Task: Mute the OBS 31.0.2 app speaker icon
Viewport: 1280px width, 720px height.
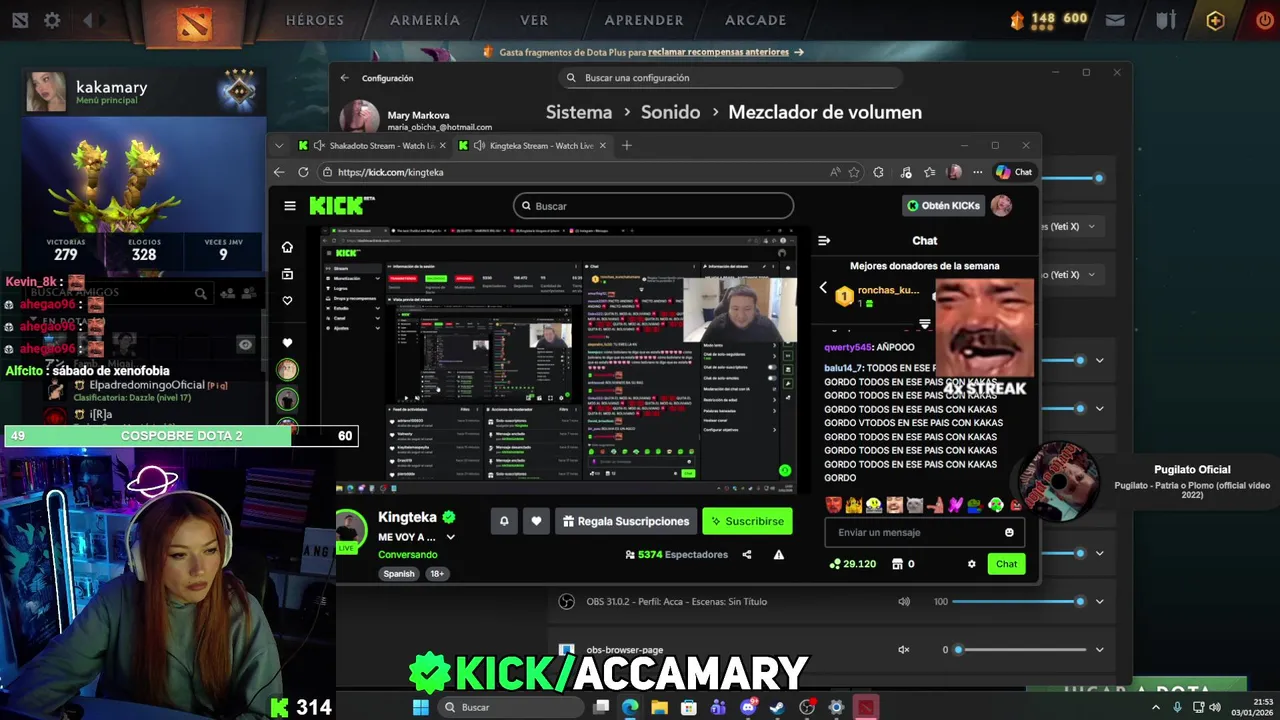Action: coord(904,602)
